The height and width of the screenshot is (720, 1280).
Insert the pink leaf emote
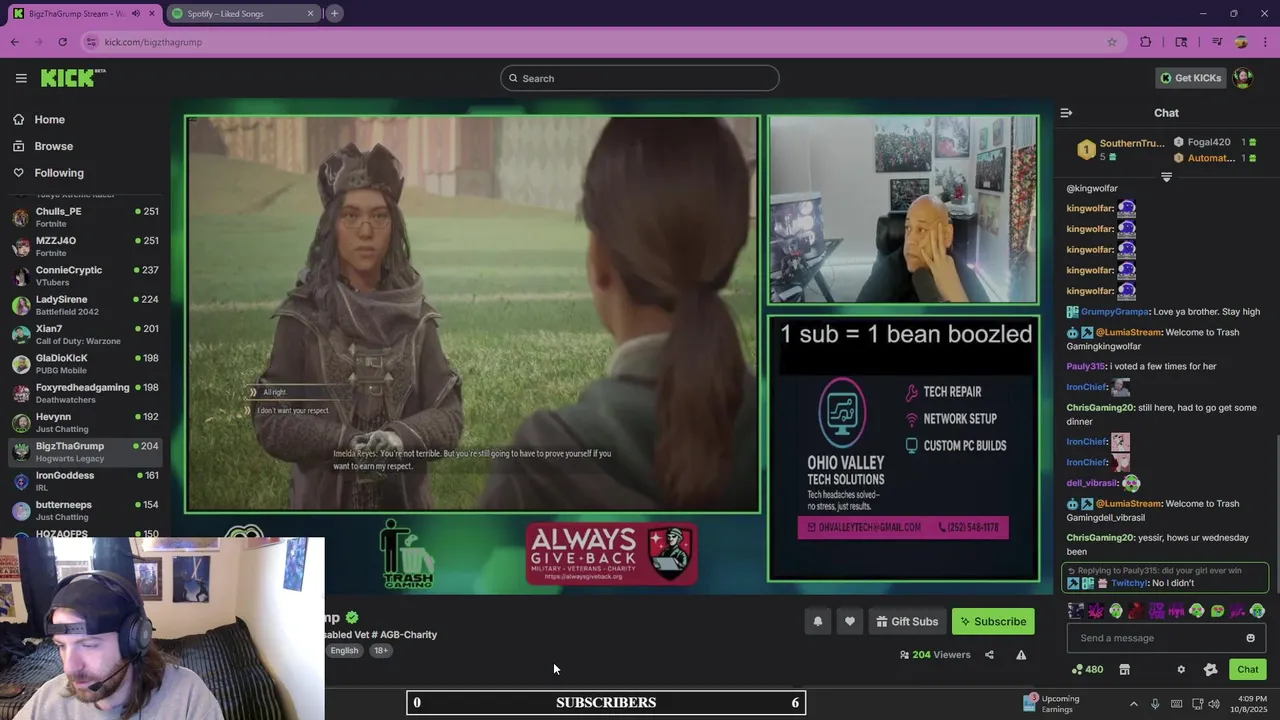[x=1096, y=611]
